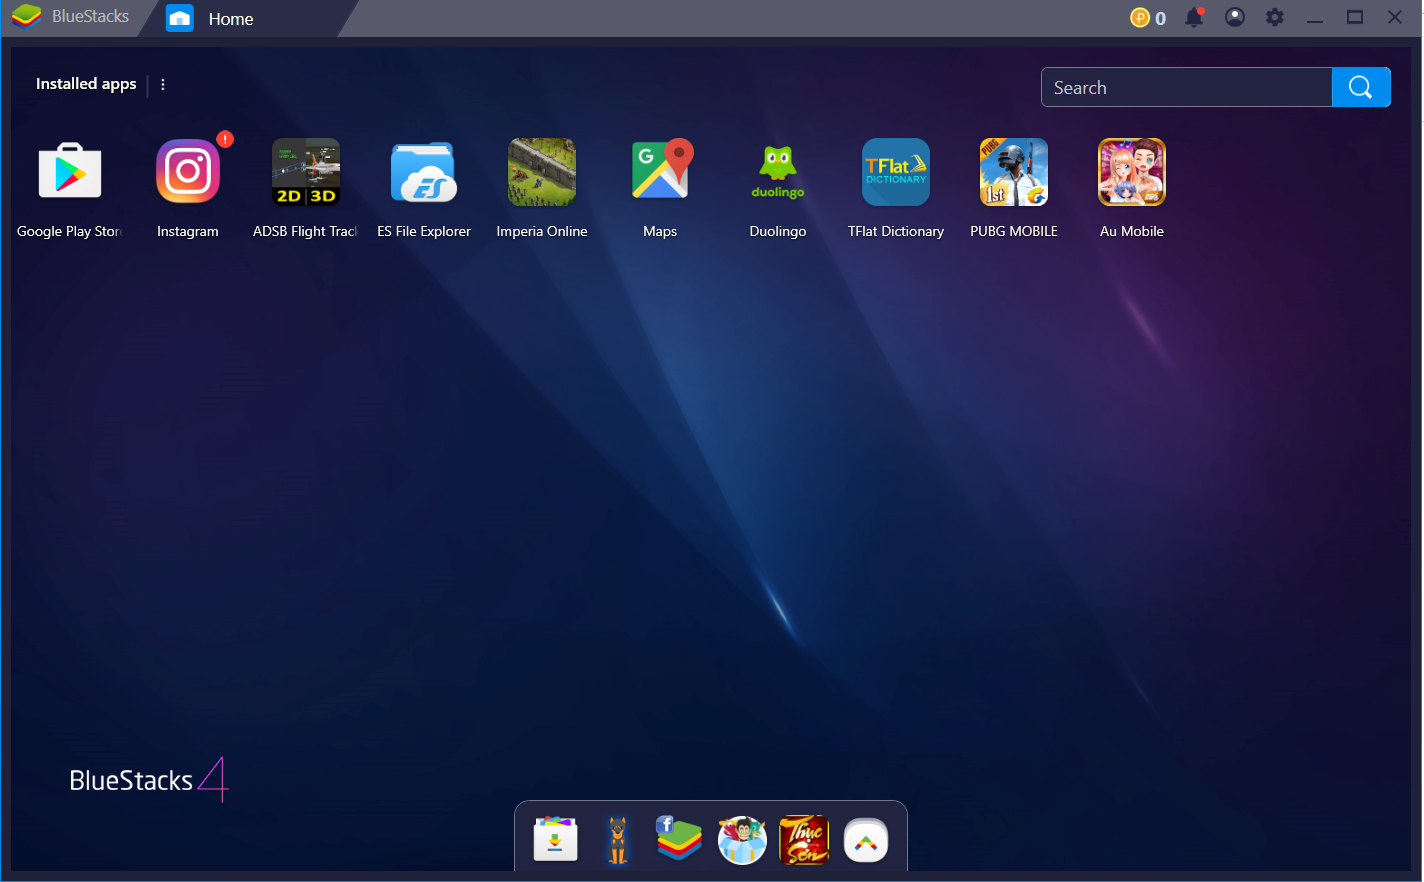Open the notifications bell
This screenshot has height=882, width=1424.
pos(1194,17)
